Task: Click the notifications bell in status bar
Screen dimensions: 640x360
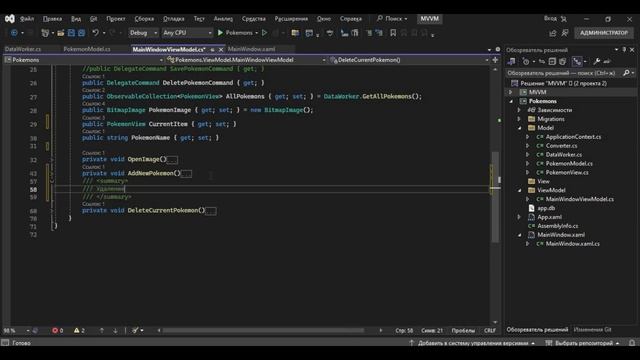Action: click(632, 343)
